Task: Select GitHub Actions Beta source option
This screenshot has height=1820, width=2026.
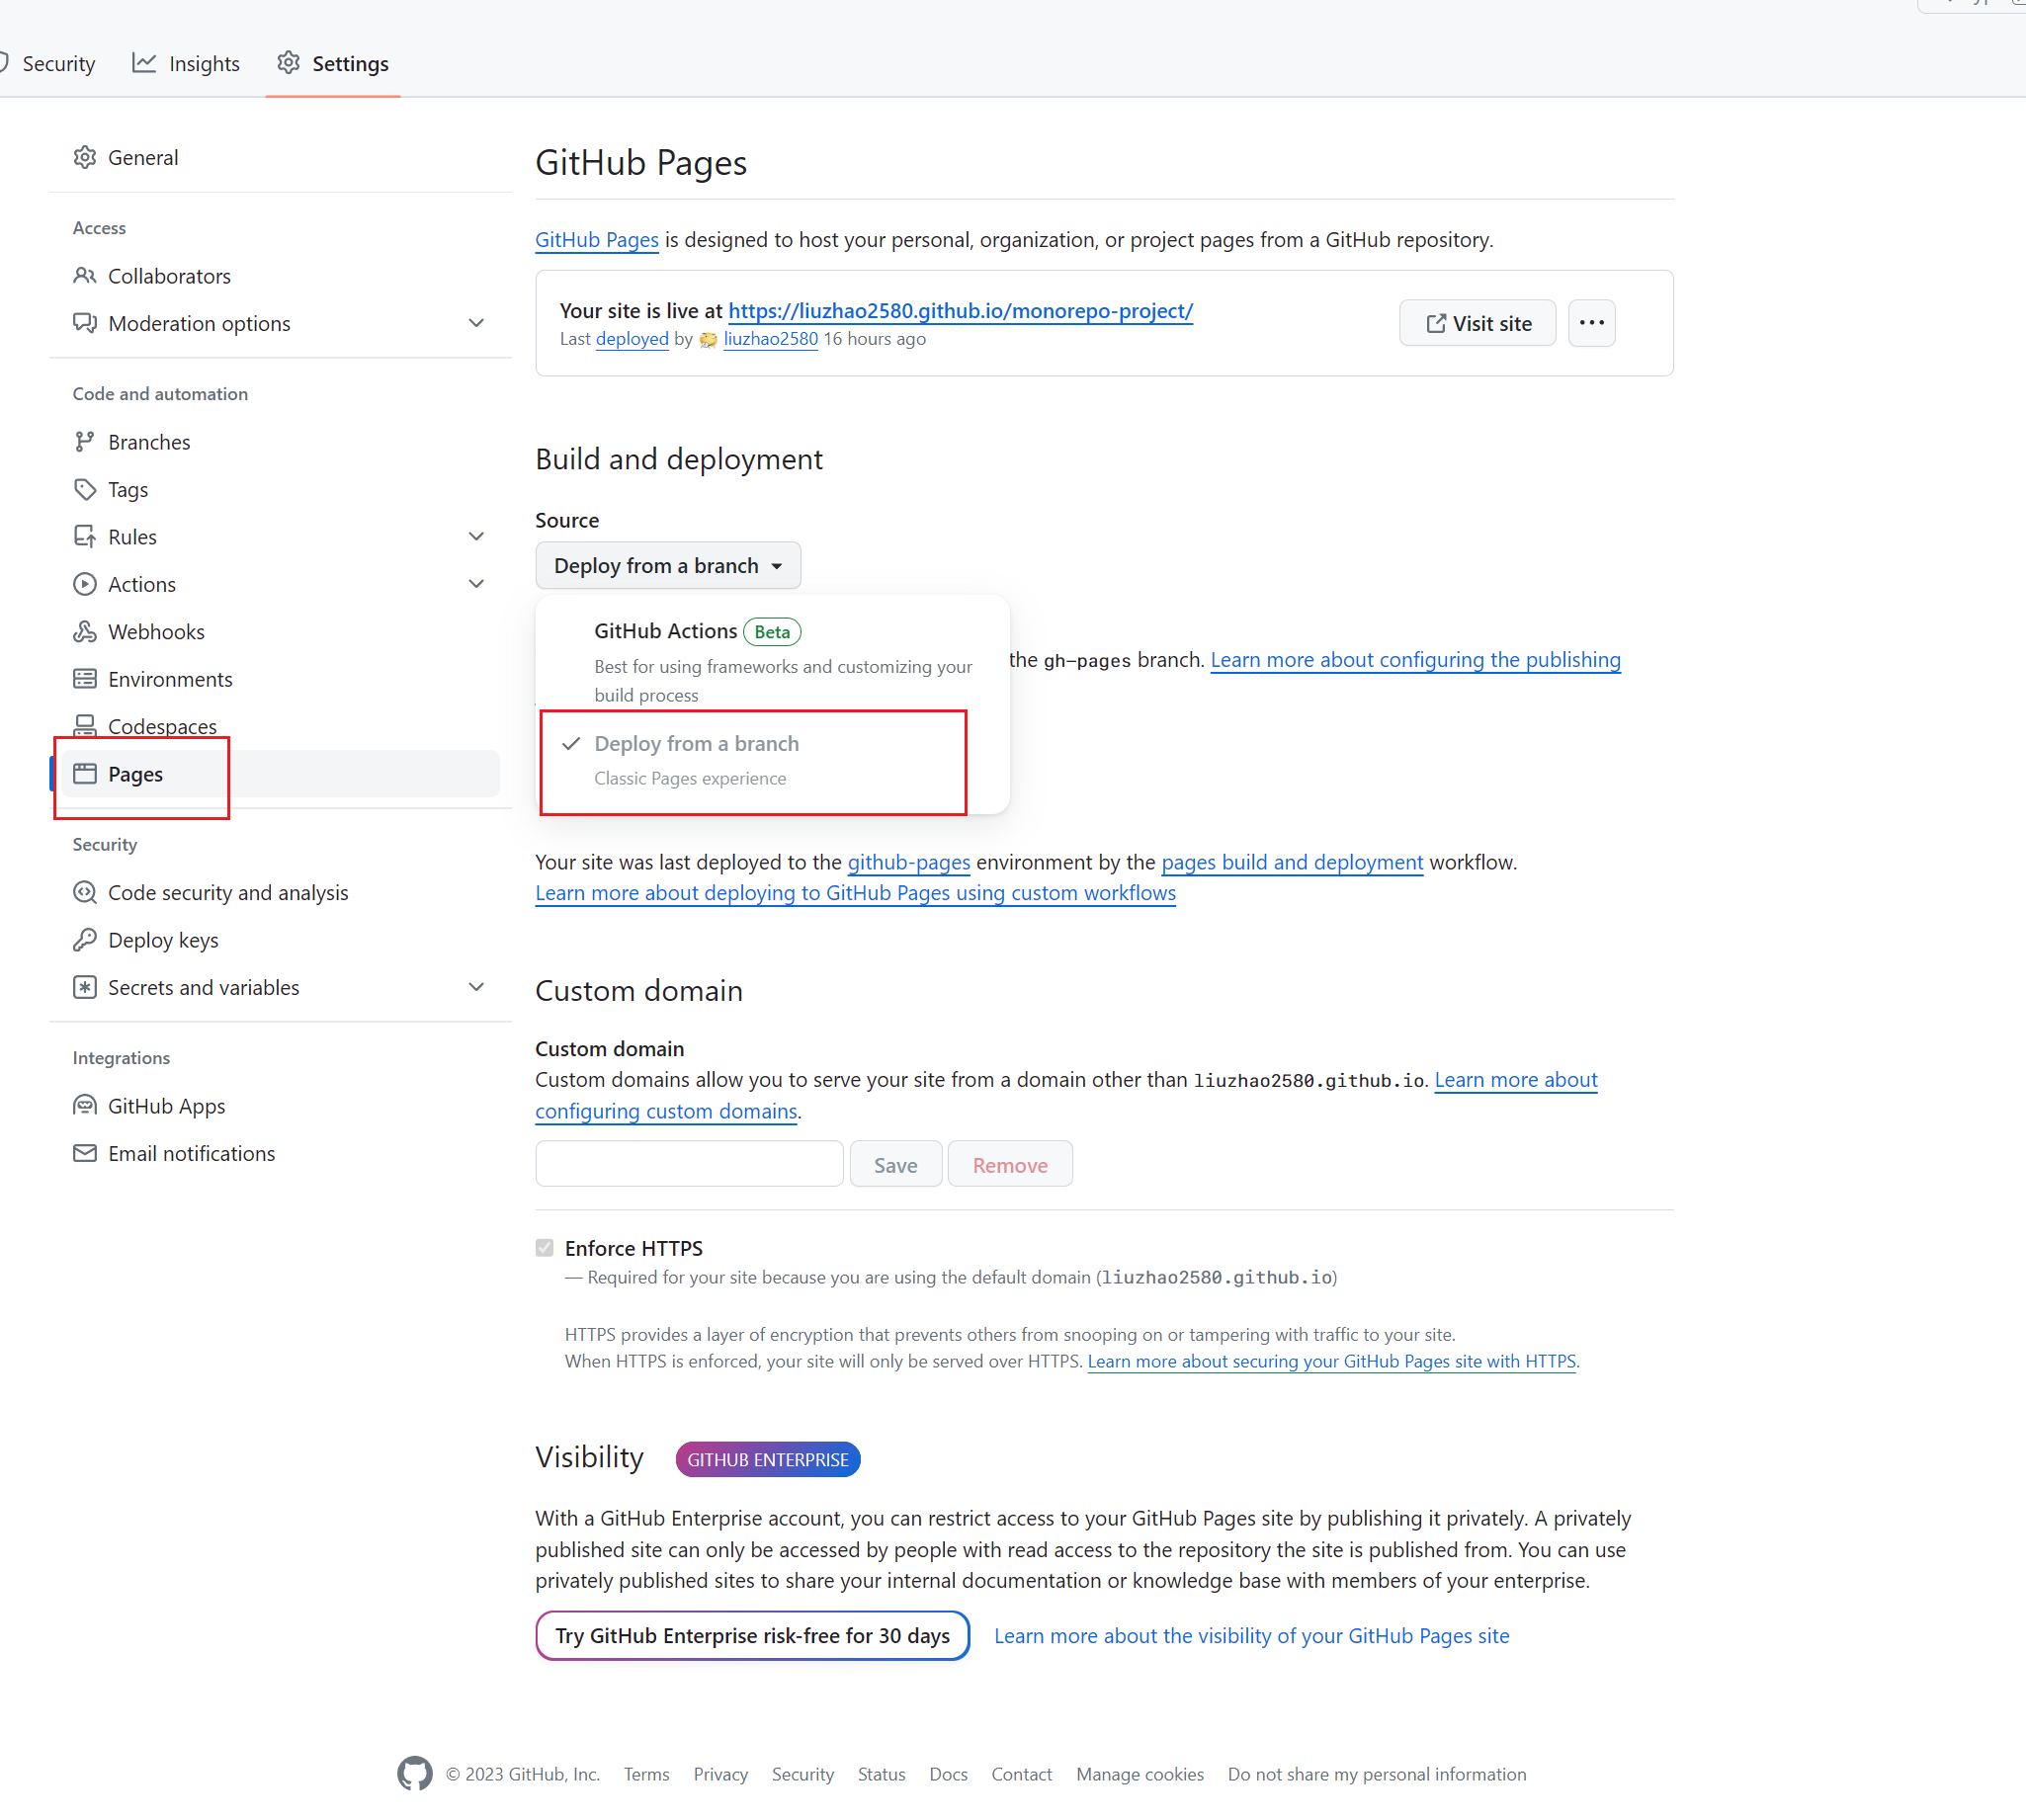Action: [x=773, y=660]
